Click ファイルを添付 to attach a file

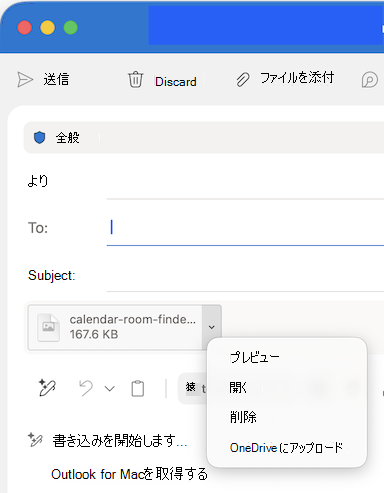(297, 78)
